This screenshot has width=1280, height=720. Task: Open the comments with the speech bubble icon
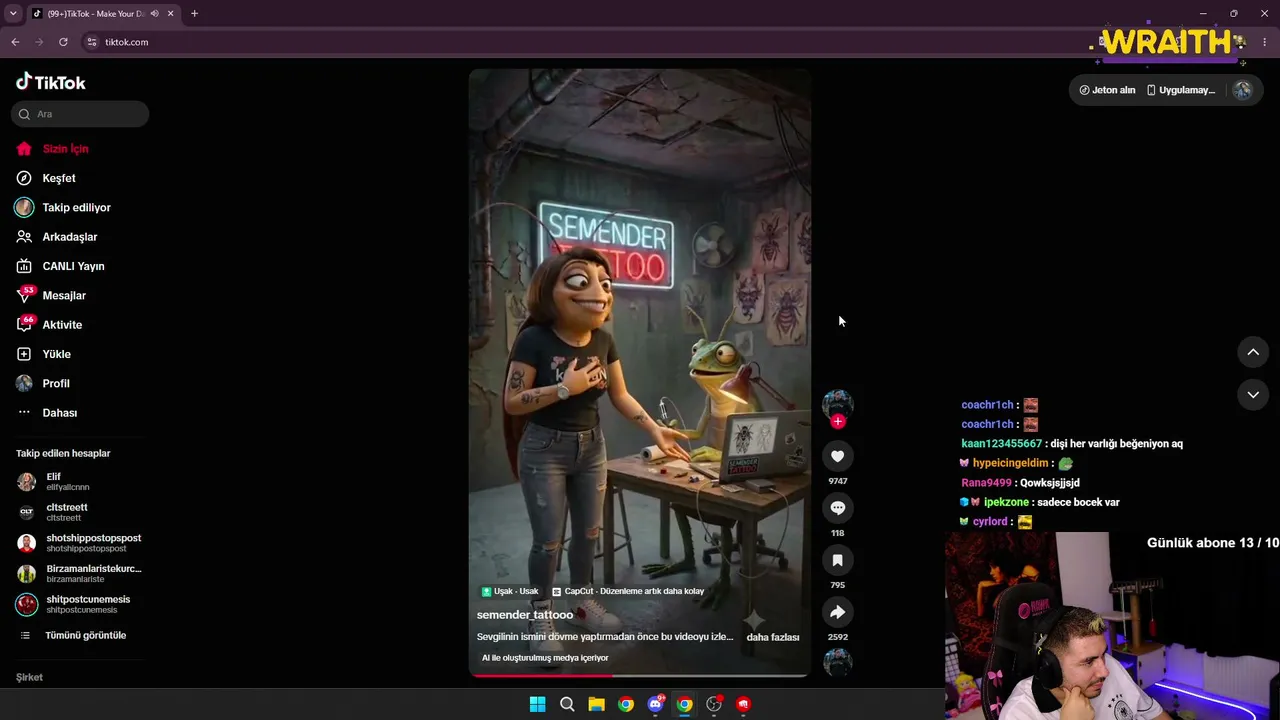838,508
